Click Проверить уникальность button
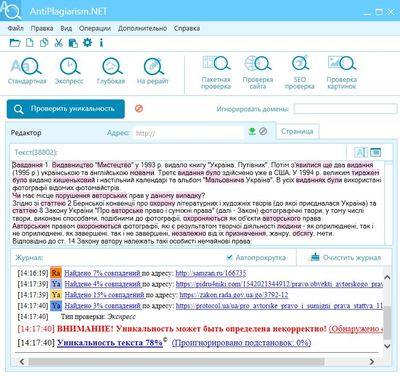Viewport: 400px width, 376px height. click(66, 109)
